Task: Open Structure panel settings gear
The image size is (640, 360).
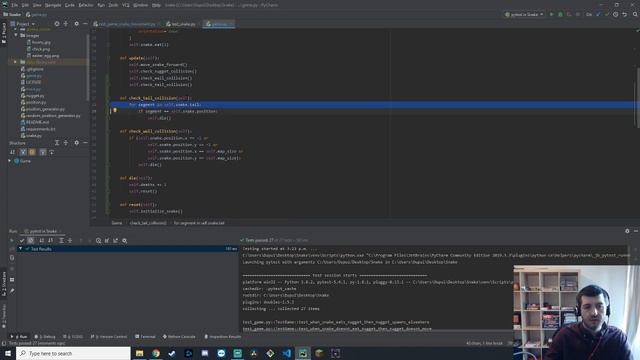Action: pos(76,143)
